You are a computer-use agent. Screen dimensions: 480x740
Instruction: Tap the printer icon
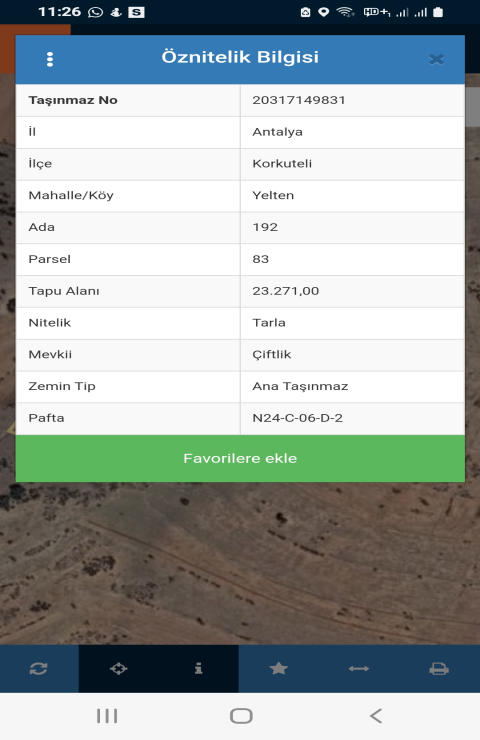click(439, 668)
